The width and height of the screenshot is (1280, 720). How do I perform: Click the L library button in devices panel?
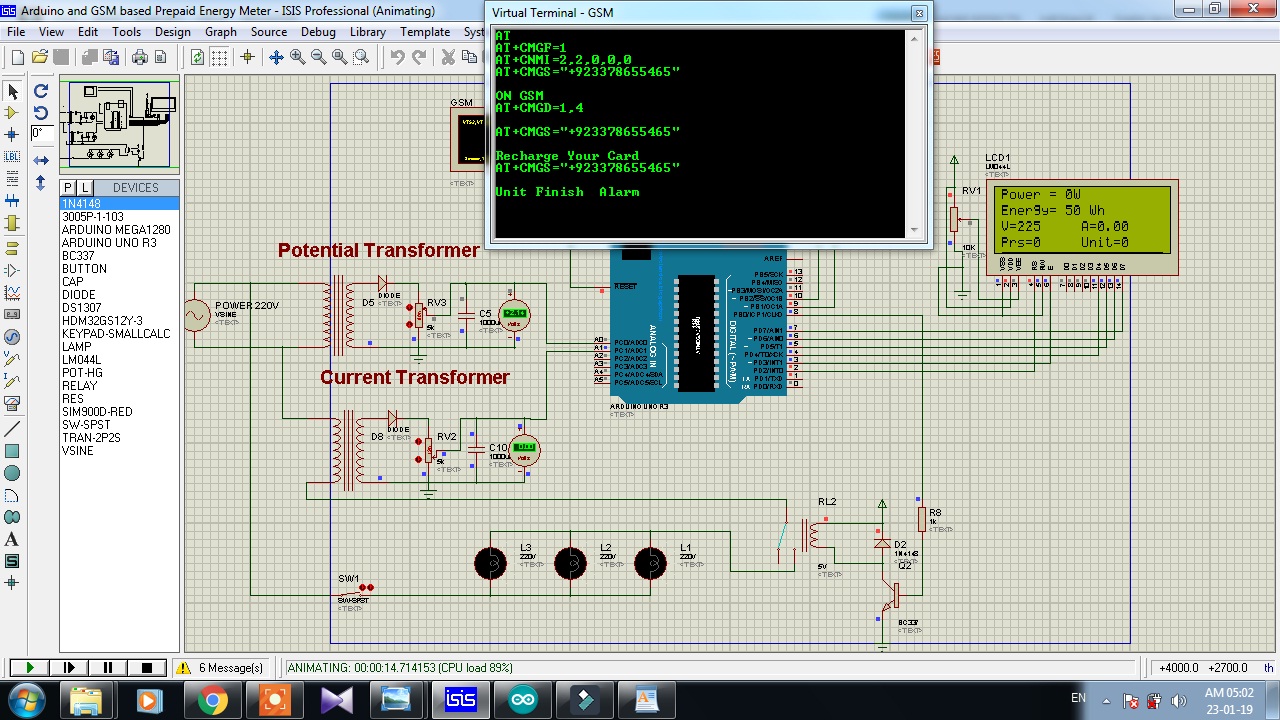click(x=84, y=188)
